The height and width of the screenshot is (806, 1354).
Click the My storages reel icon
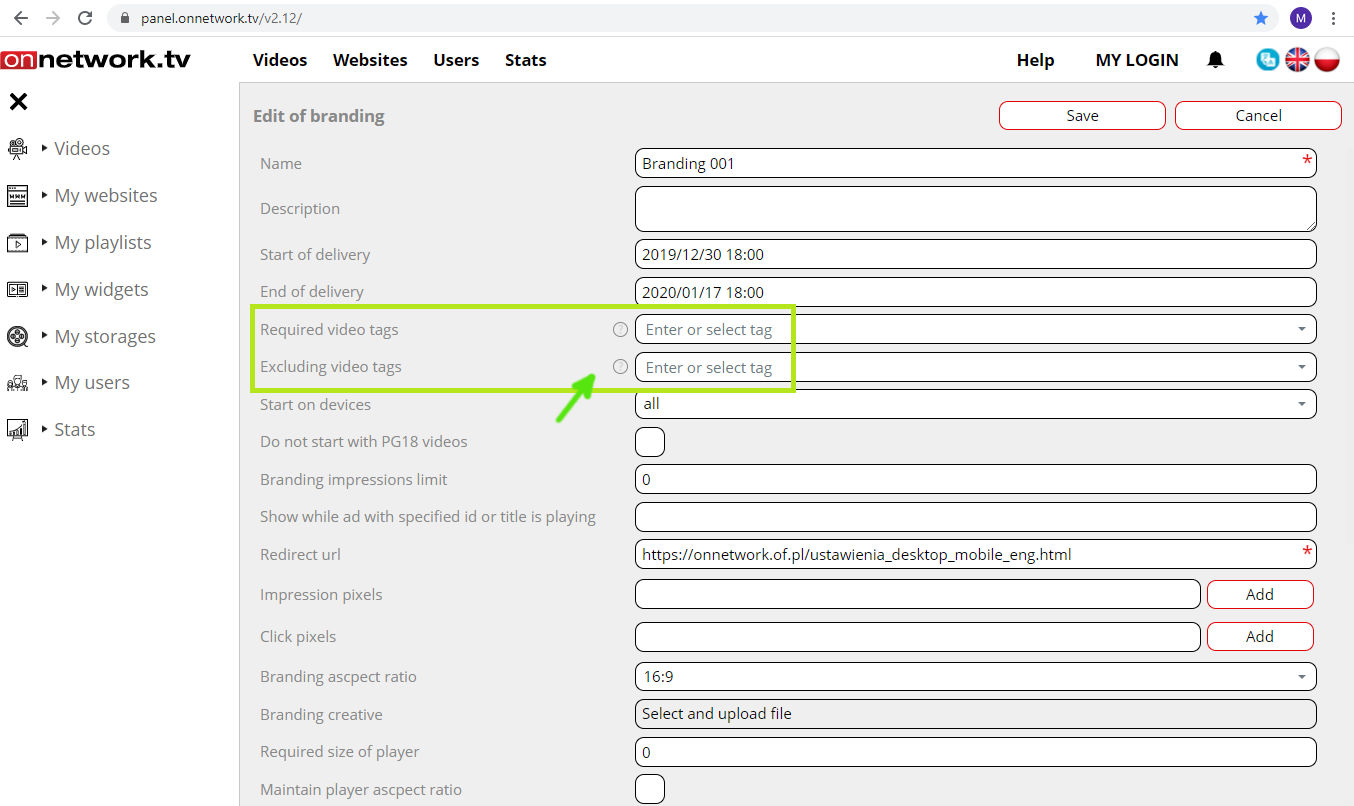point(17,337)
